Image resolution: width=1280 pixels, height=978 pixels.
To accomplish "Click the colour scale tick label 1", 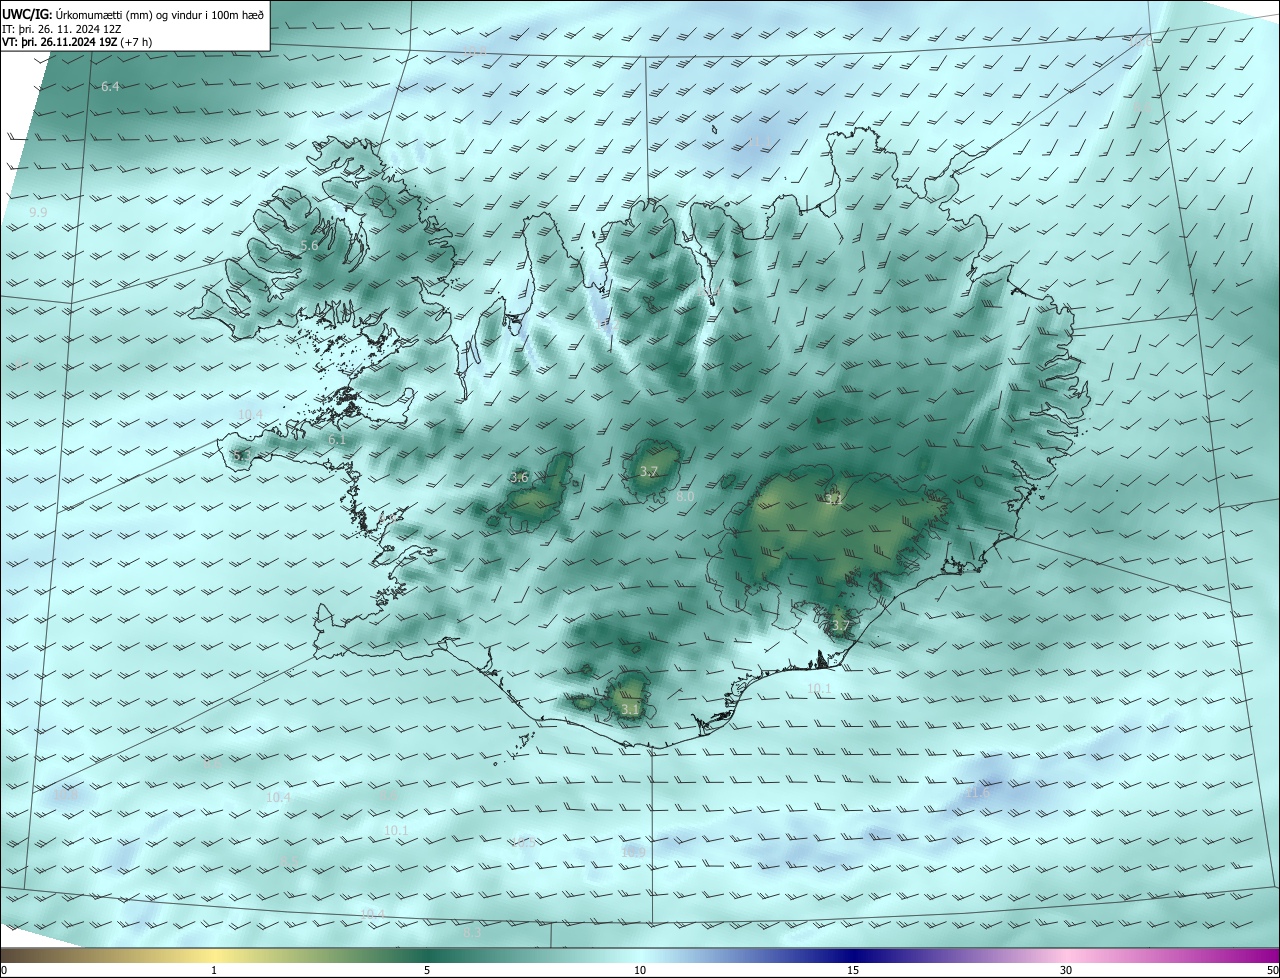I will pyautogui.click(x=214, y=971).
